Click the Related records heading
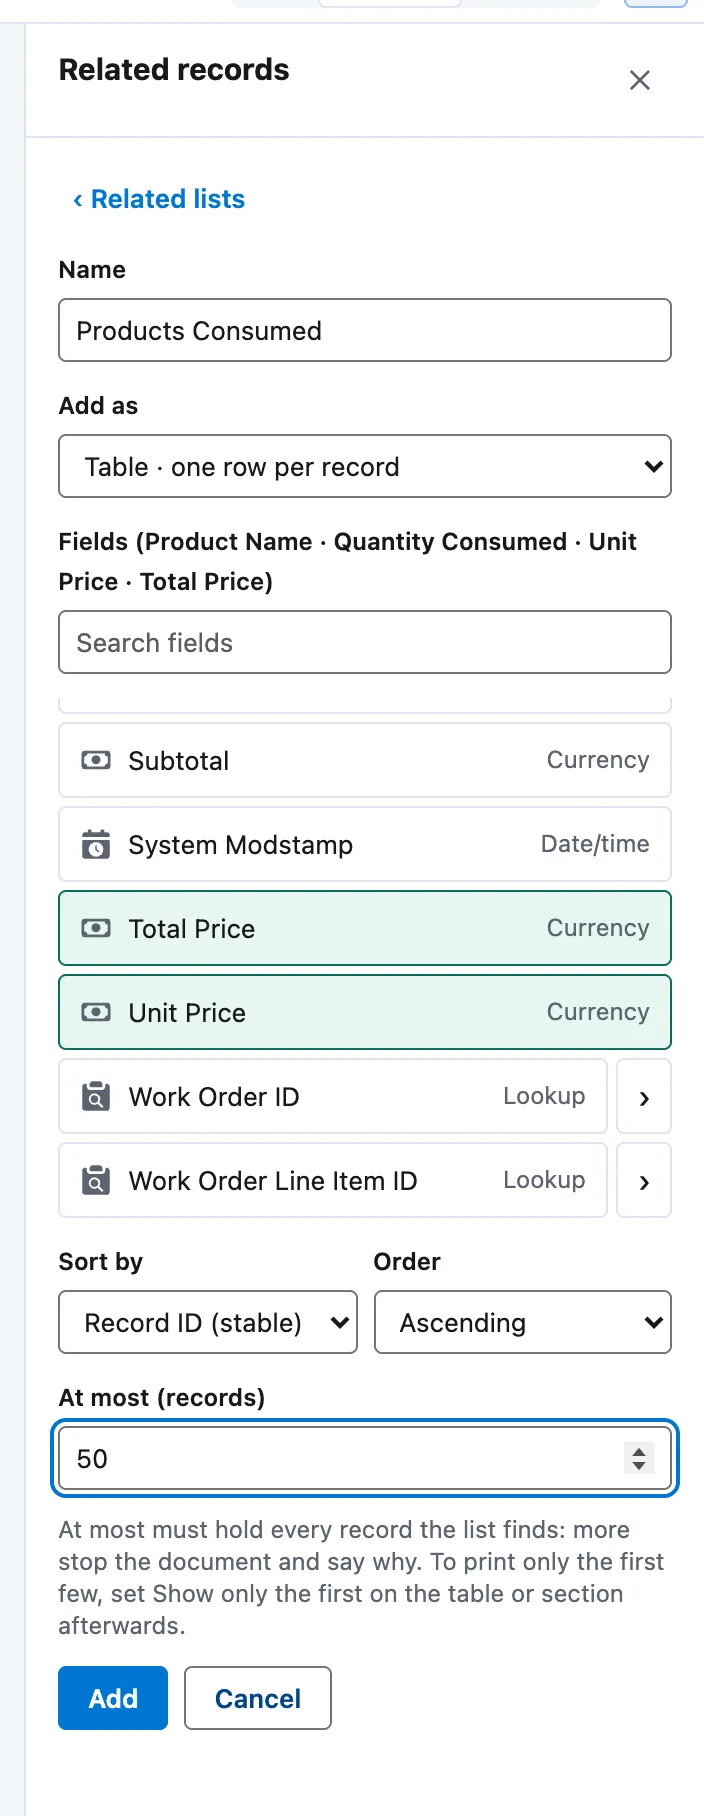This screenshot has width=704, height=1816. (174, 69)
